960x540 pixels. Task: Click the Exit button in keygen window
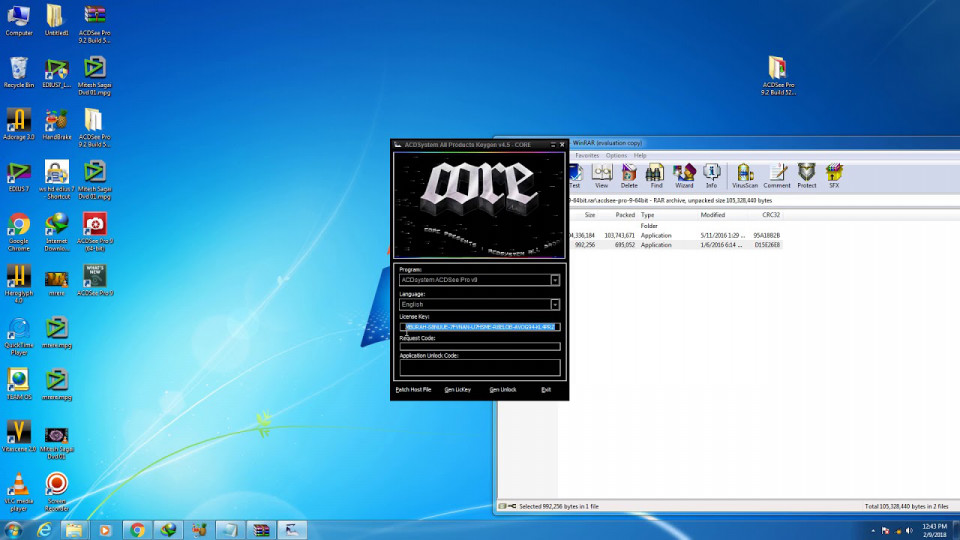(546, 389)
